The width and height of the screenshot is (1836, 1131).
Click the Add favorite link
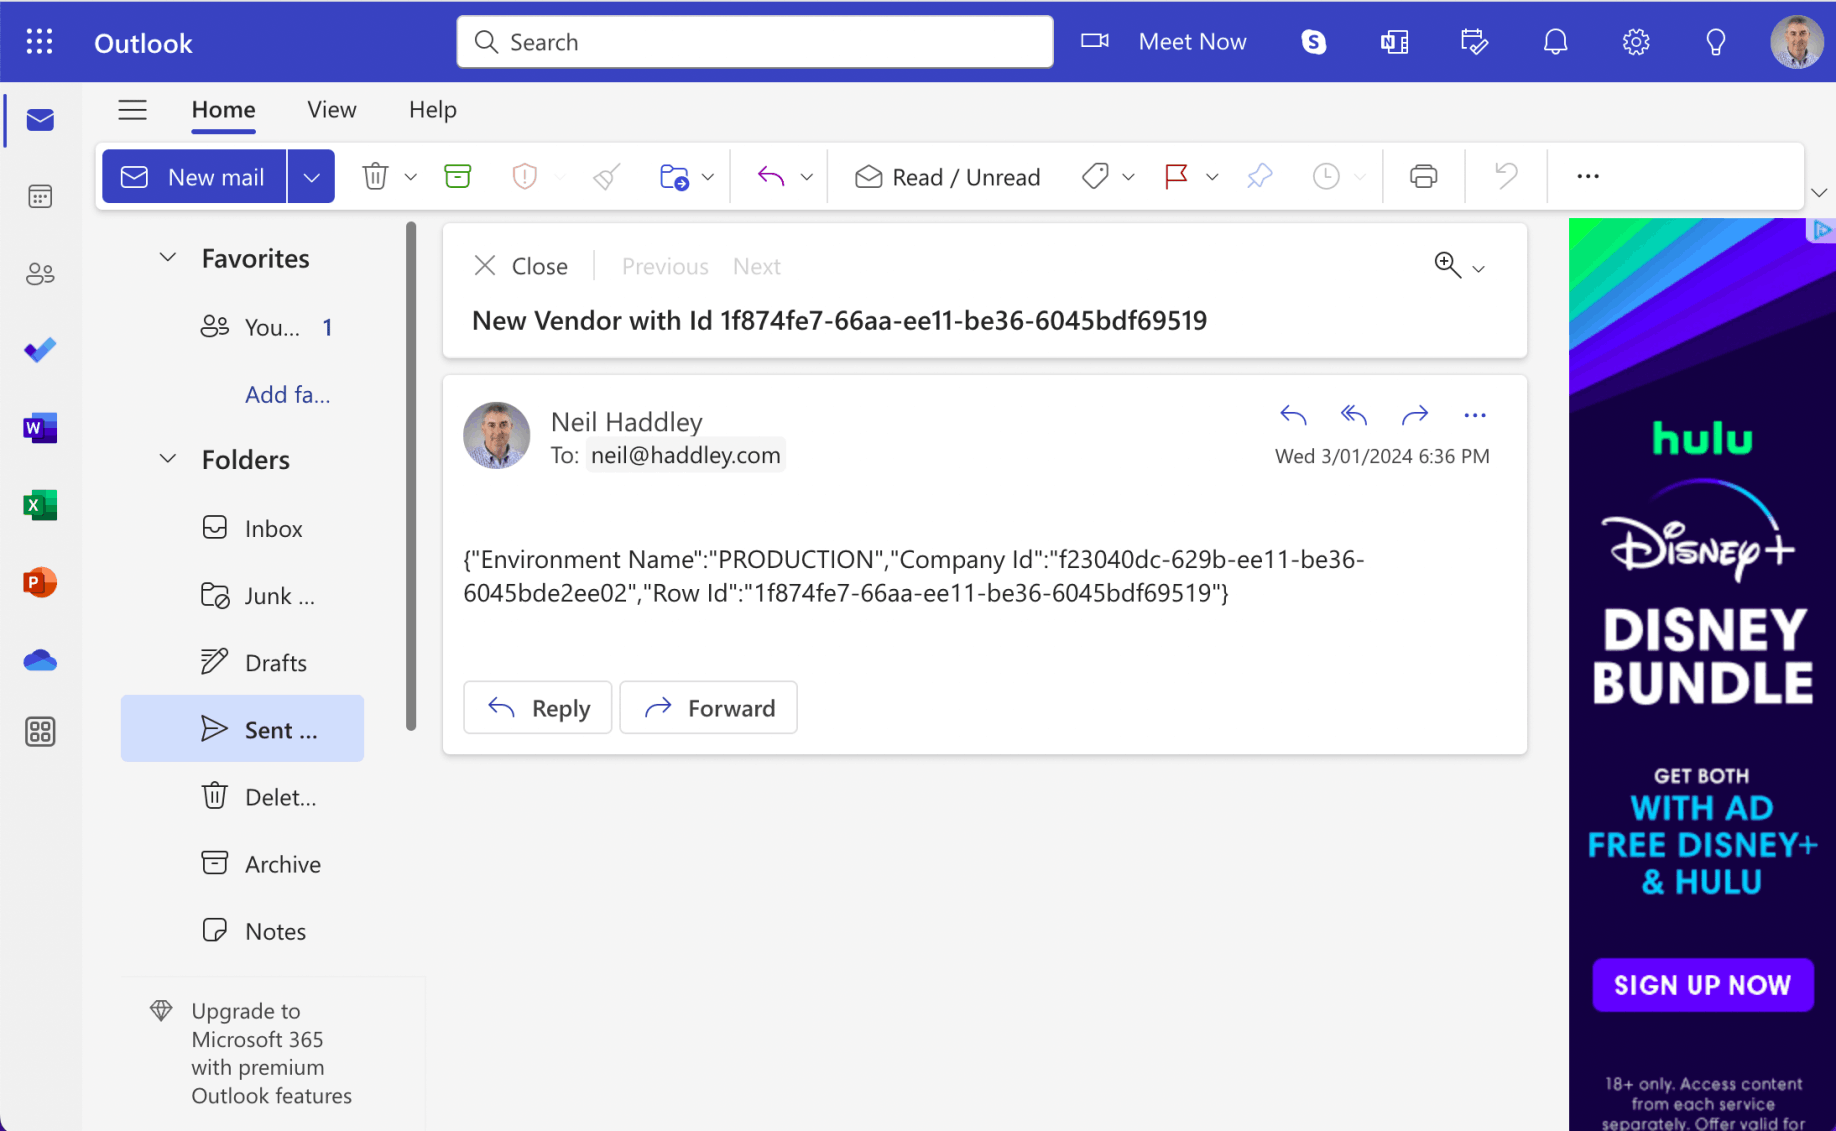click(x=288, y=394)
